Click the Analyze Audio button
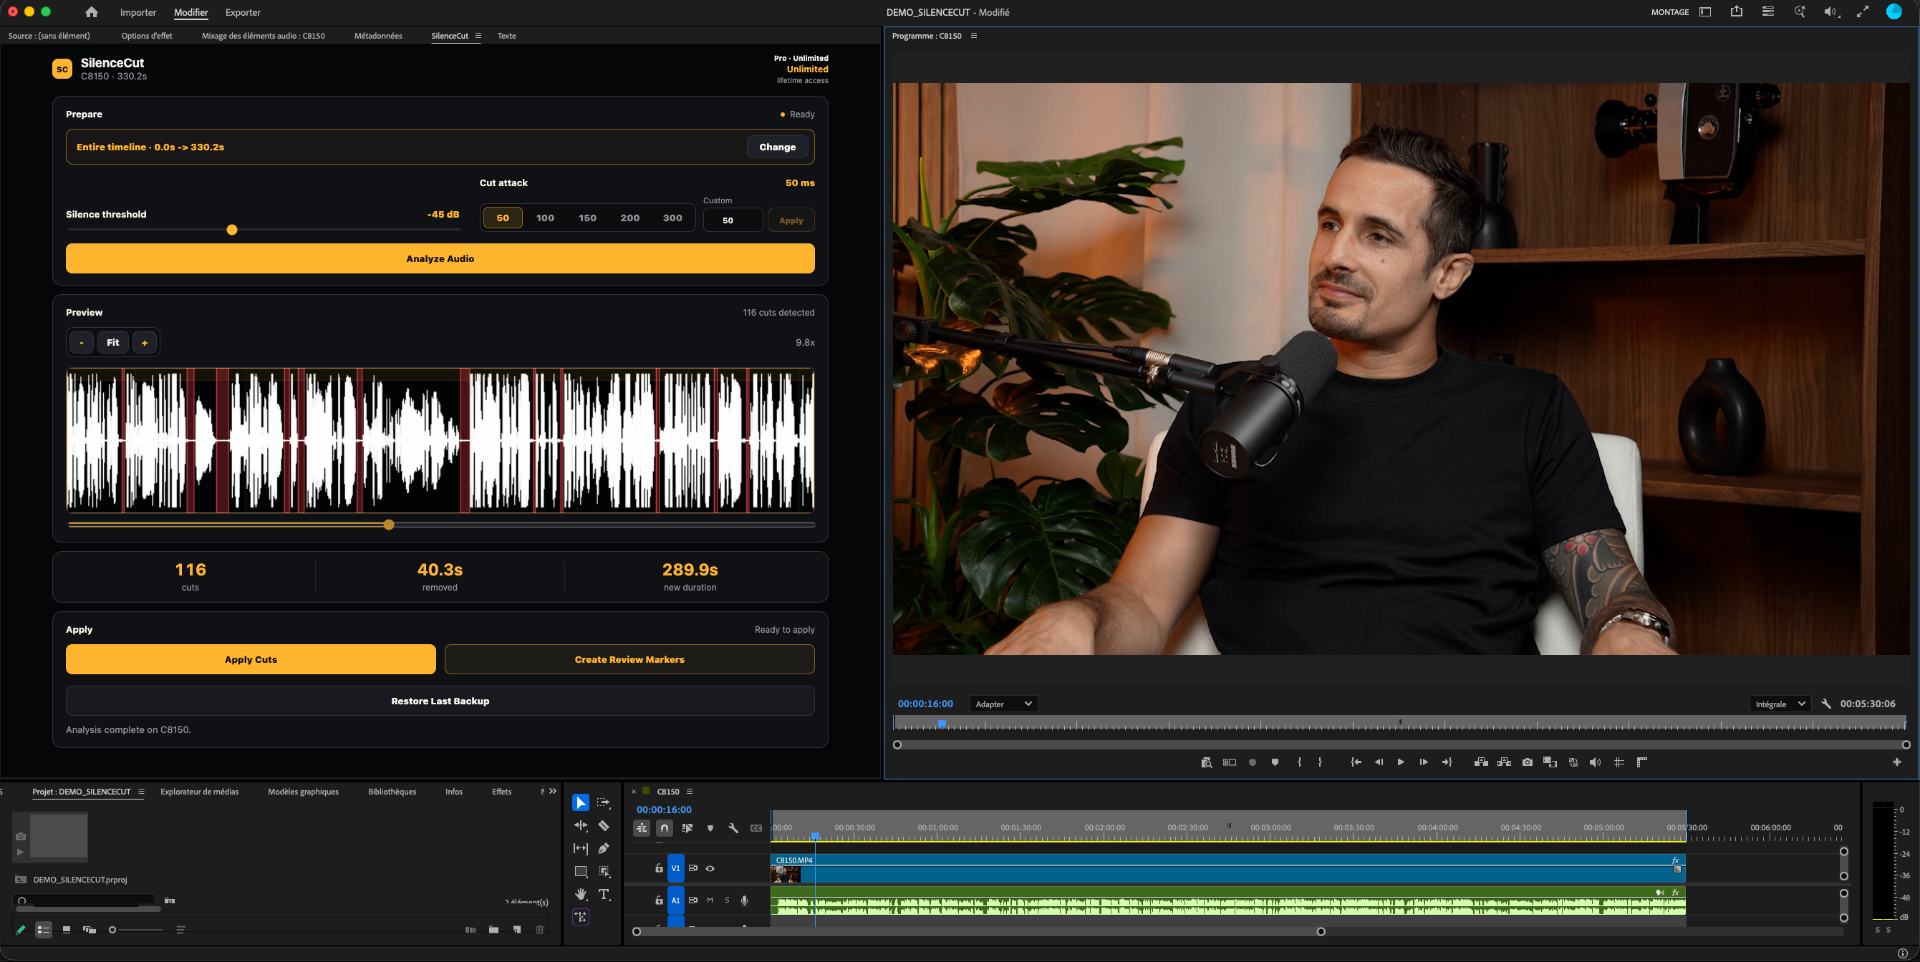 pyautogui.click(x=440, y=259)
